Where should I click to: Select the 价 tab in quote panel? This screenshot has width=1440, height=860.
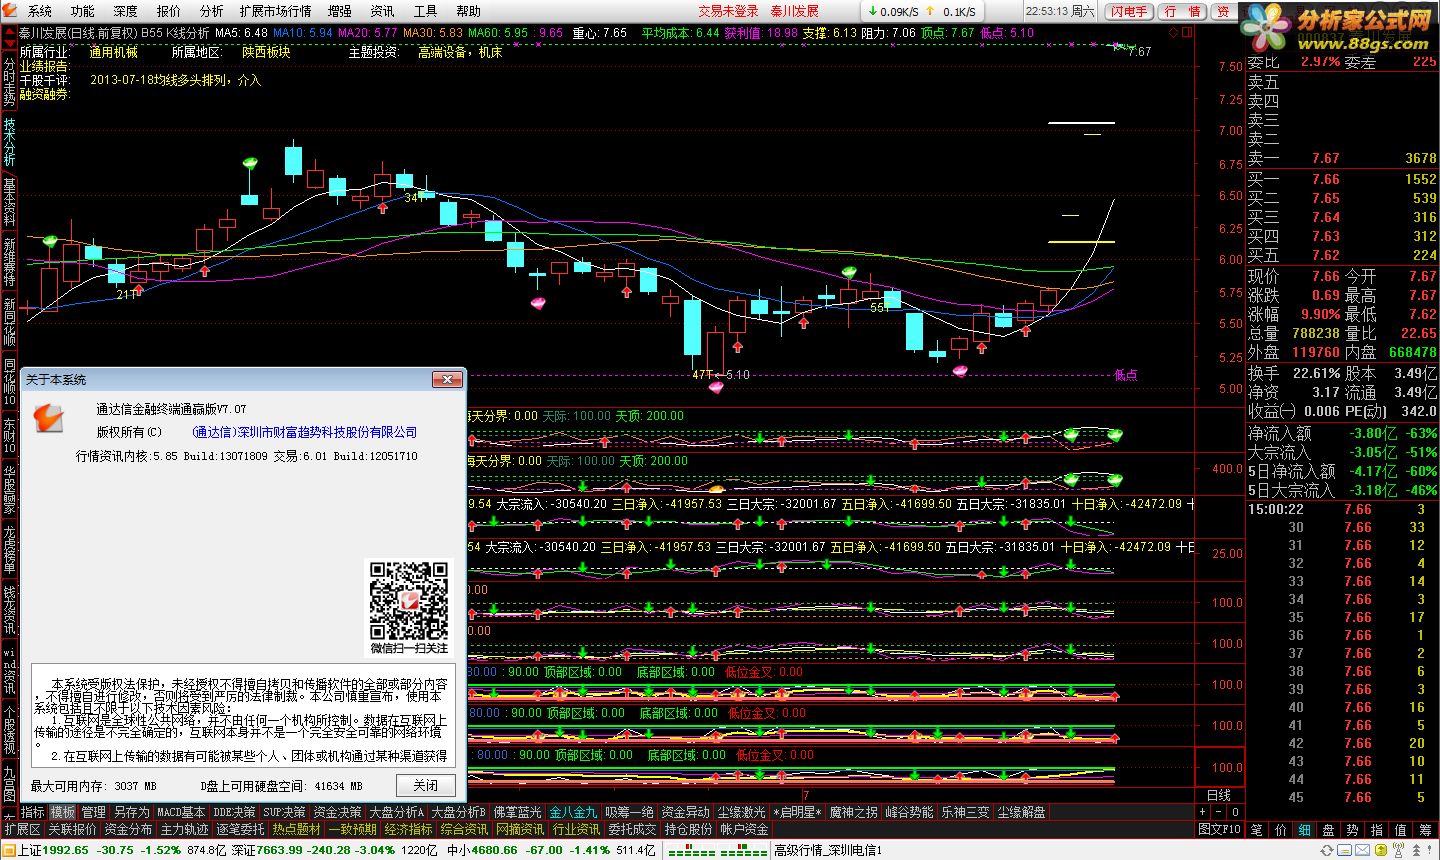click(x=1281, y=829)
